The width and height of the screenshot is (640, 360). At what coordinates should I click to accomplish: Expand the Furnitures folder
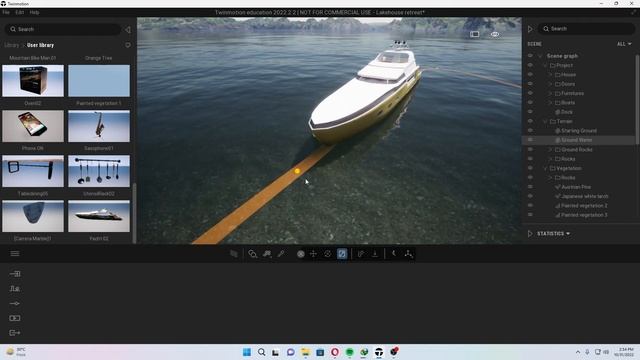pos(550,93)
